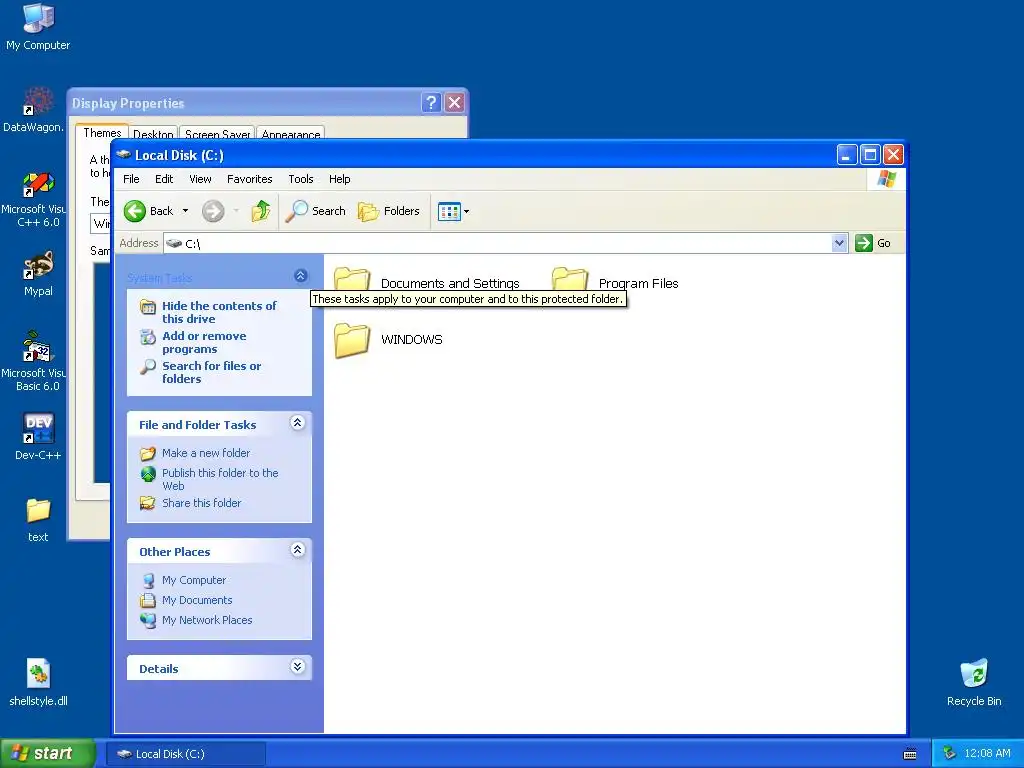Select the WINDOWS folder icon

point(352,340)
